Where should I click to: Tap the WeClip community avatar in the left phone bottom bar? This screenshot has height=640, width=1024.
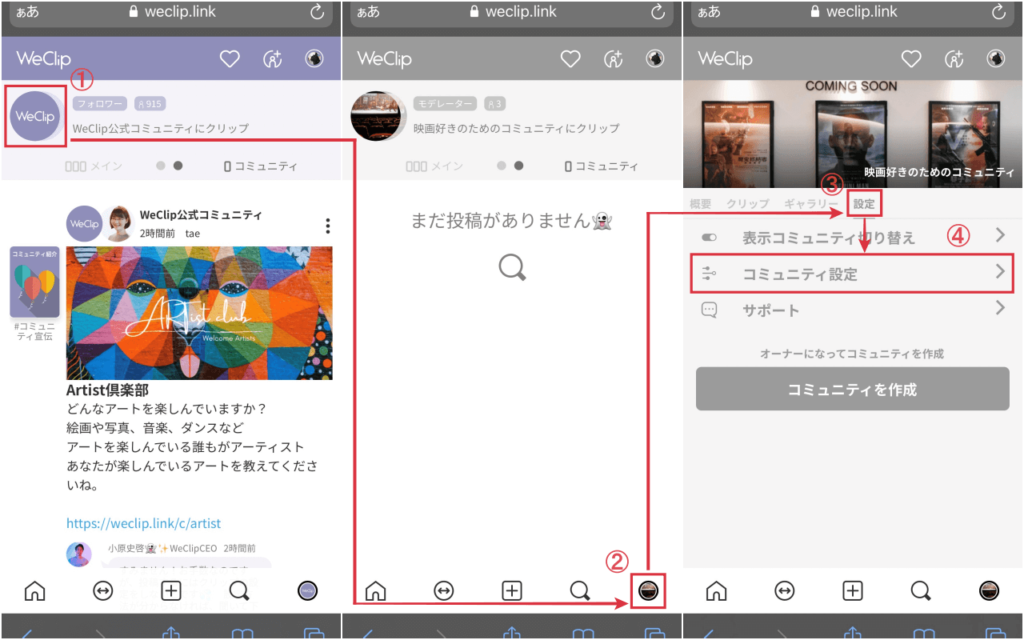point(308,591)
